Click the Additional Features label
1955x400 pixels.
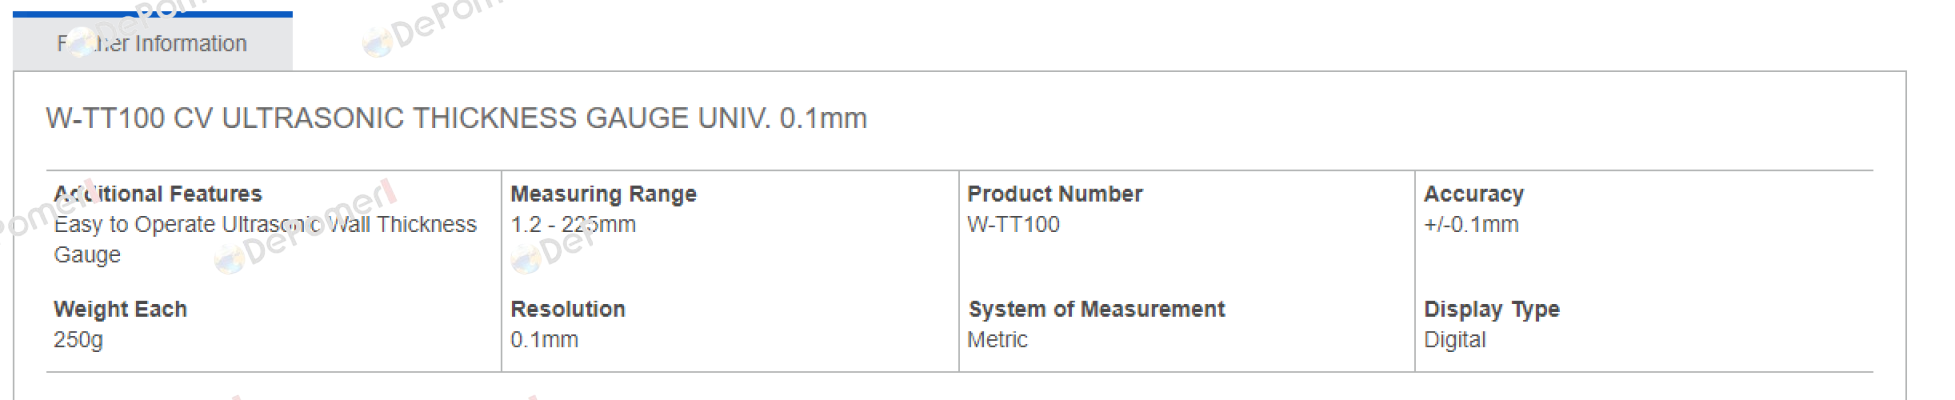click(x=158, y=194)
